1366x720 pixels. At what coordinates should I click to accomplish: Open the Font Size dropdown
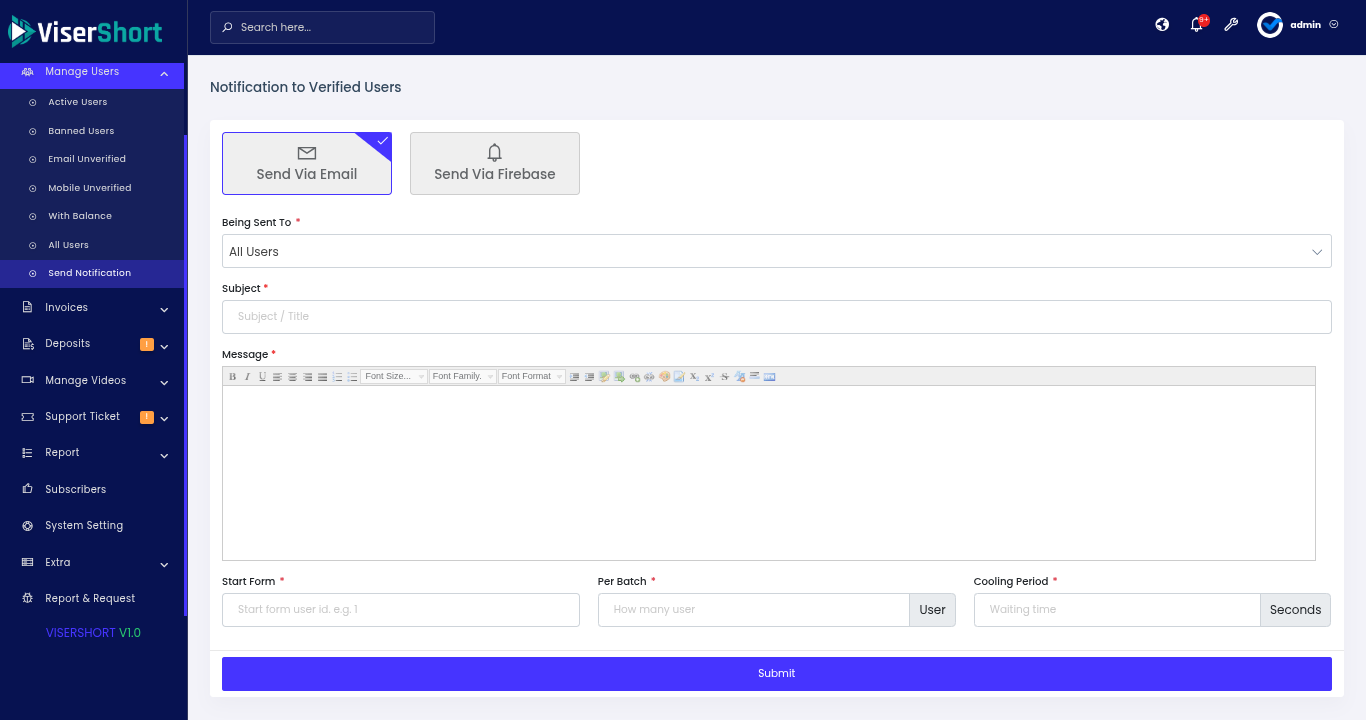pyautogui.click(x=394, y=377)
